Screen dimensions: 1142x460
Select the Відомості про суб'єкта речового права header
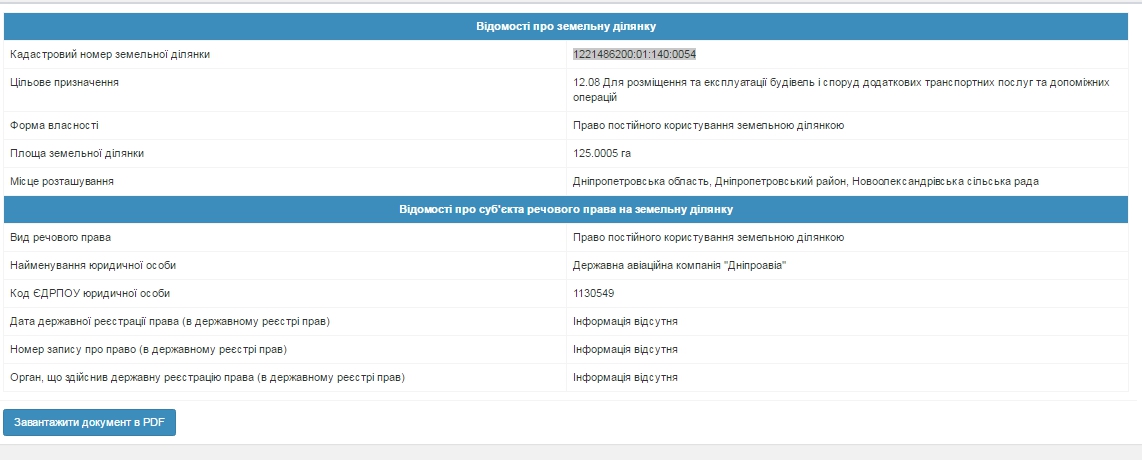point(565,210)
